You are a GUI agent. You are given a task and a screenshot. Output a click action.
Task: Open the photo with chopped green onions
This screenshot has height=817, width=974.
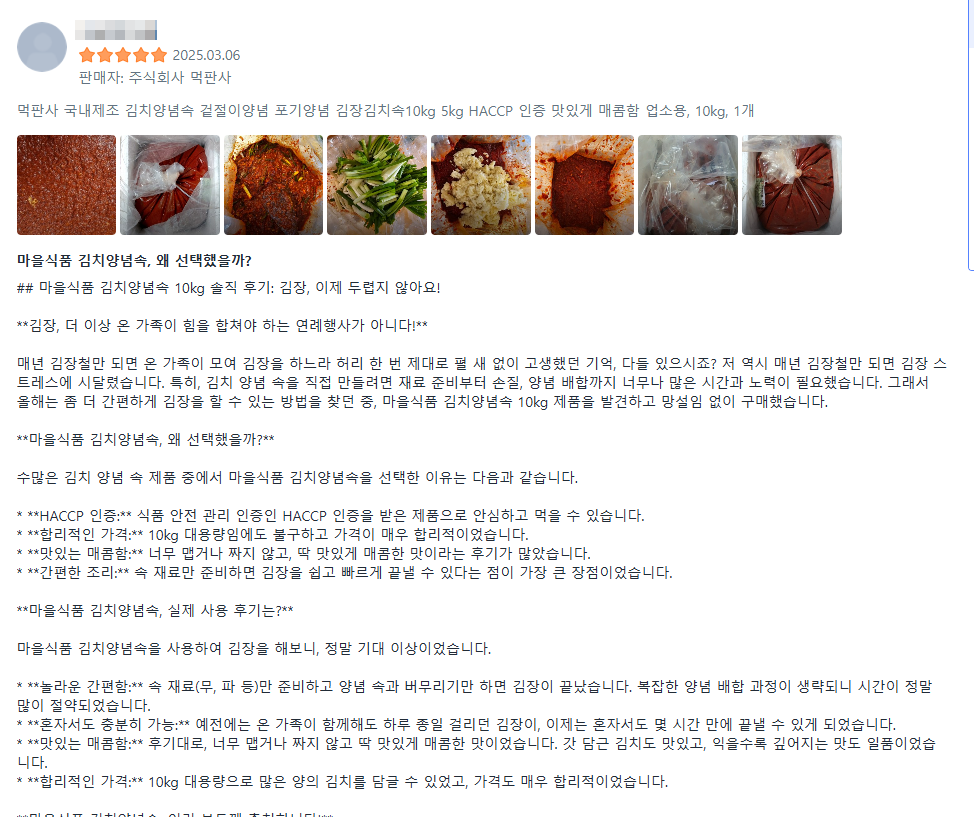377,185
